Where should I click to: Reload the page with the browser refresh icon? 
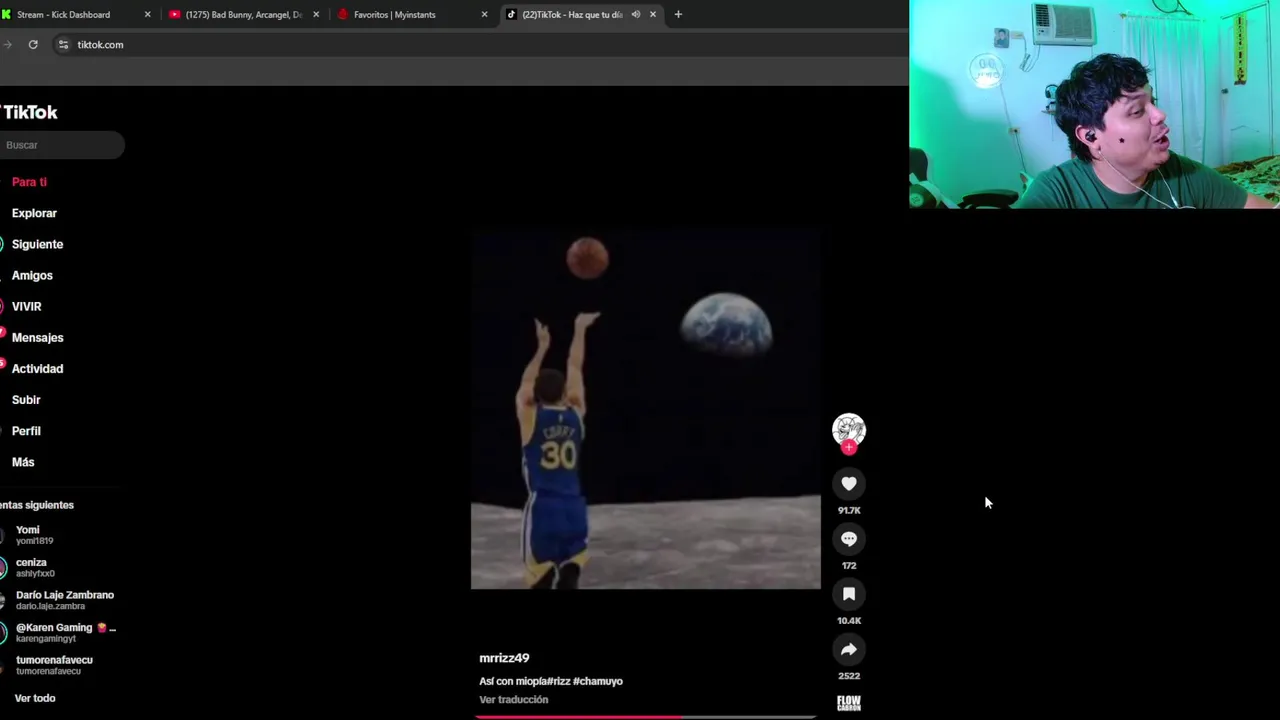[x=33, y=44]
